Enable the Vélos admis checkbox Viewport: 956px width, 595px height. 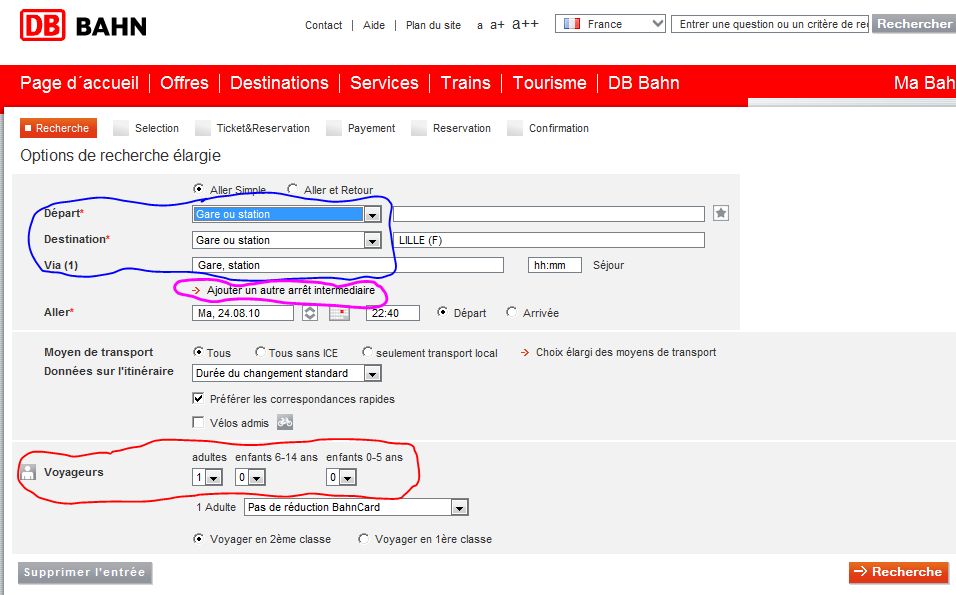coord(198,422)
